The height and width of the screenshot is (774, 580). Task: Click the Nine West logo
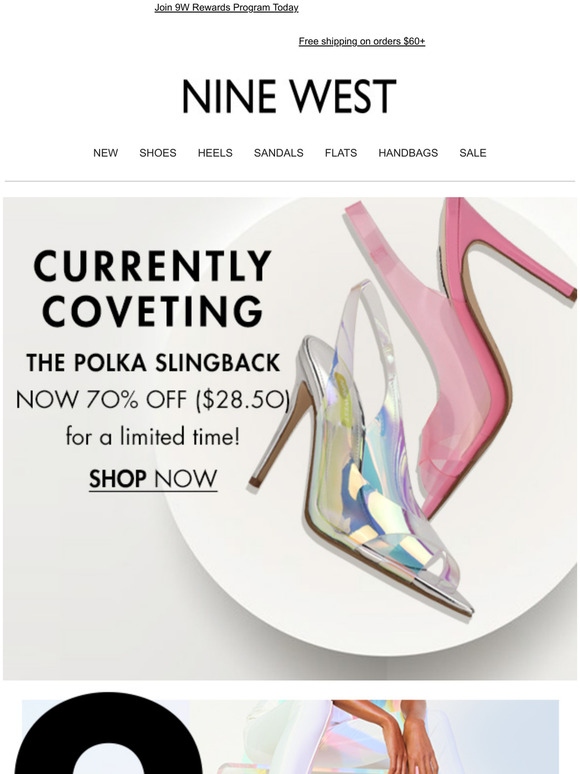pos(290,96)
